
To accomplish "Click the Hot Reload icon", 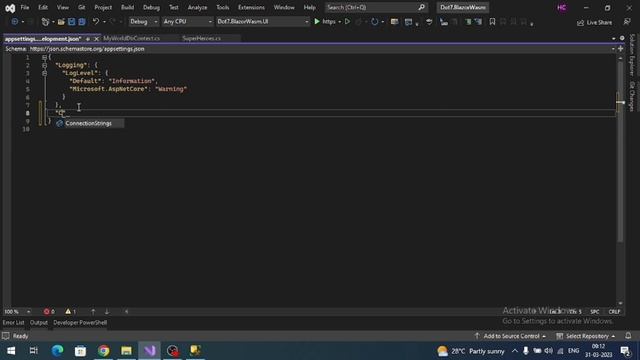I will pos(374,22).
